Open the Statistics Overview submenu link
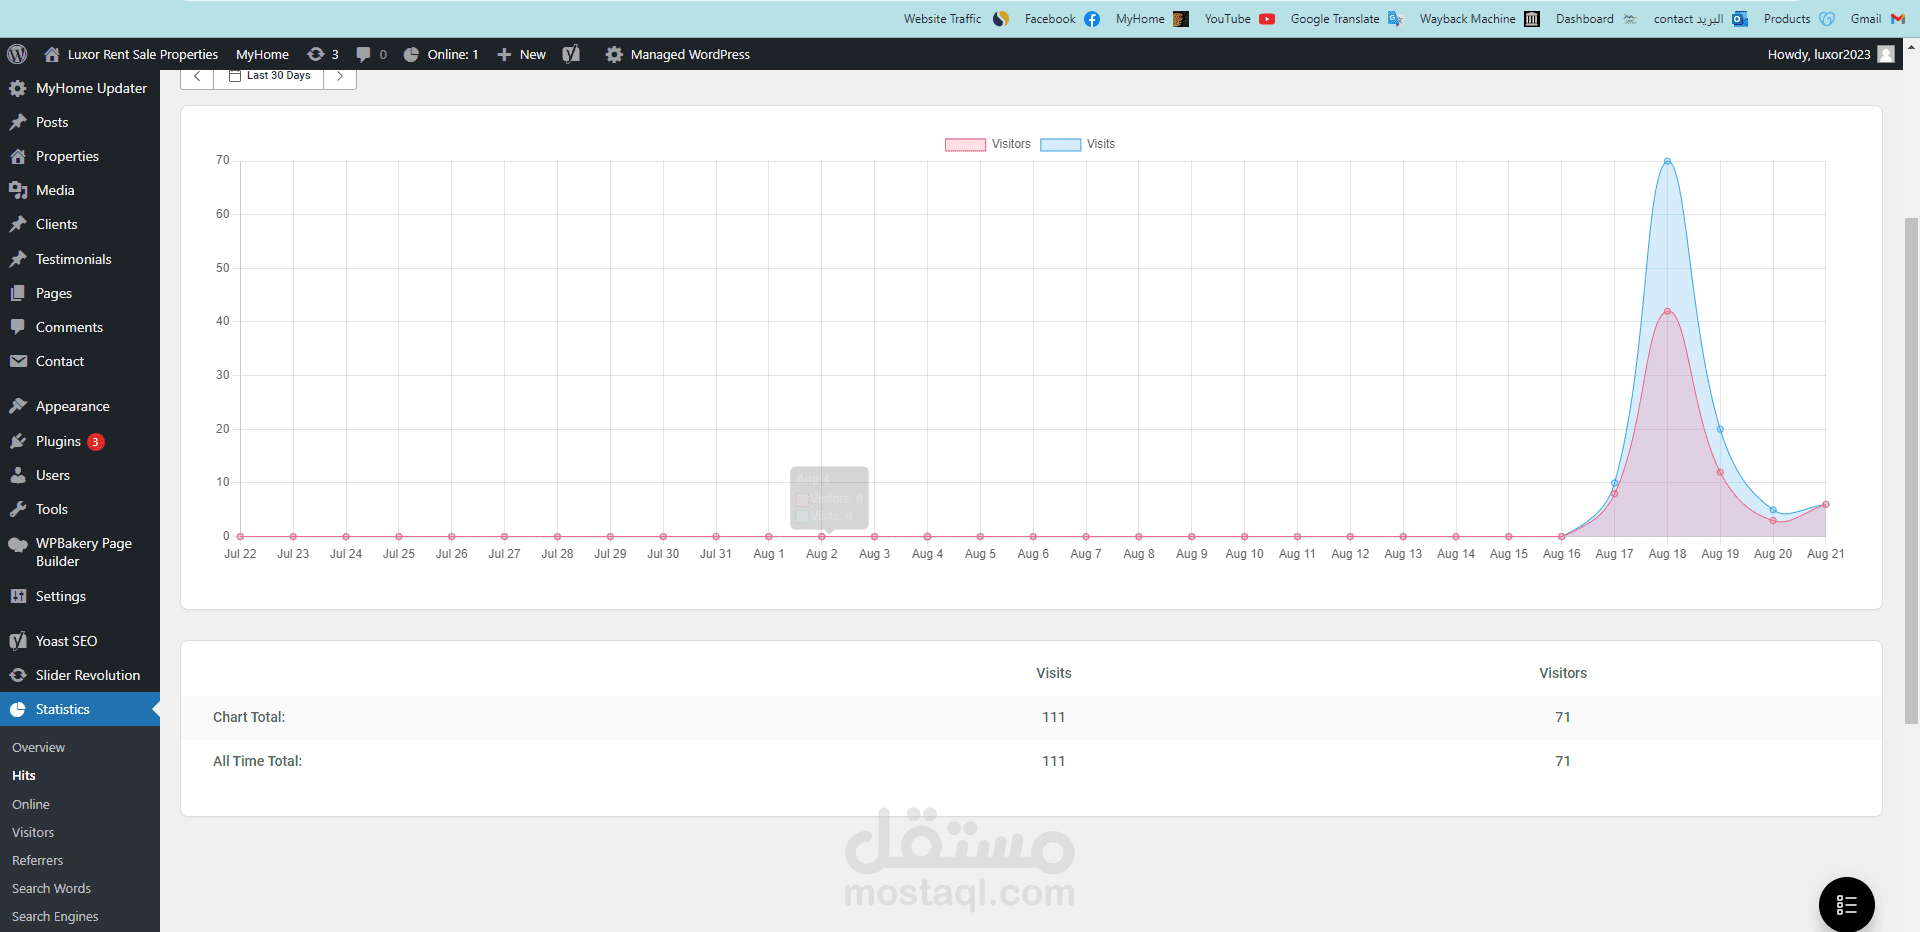The width and height of the screenshot is (1920, 932). (38, 747)
